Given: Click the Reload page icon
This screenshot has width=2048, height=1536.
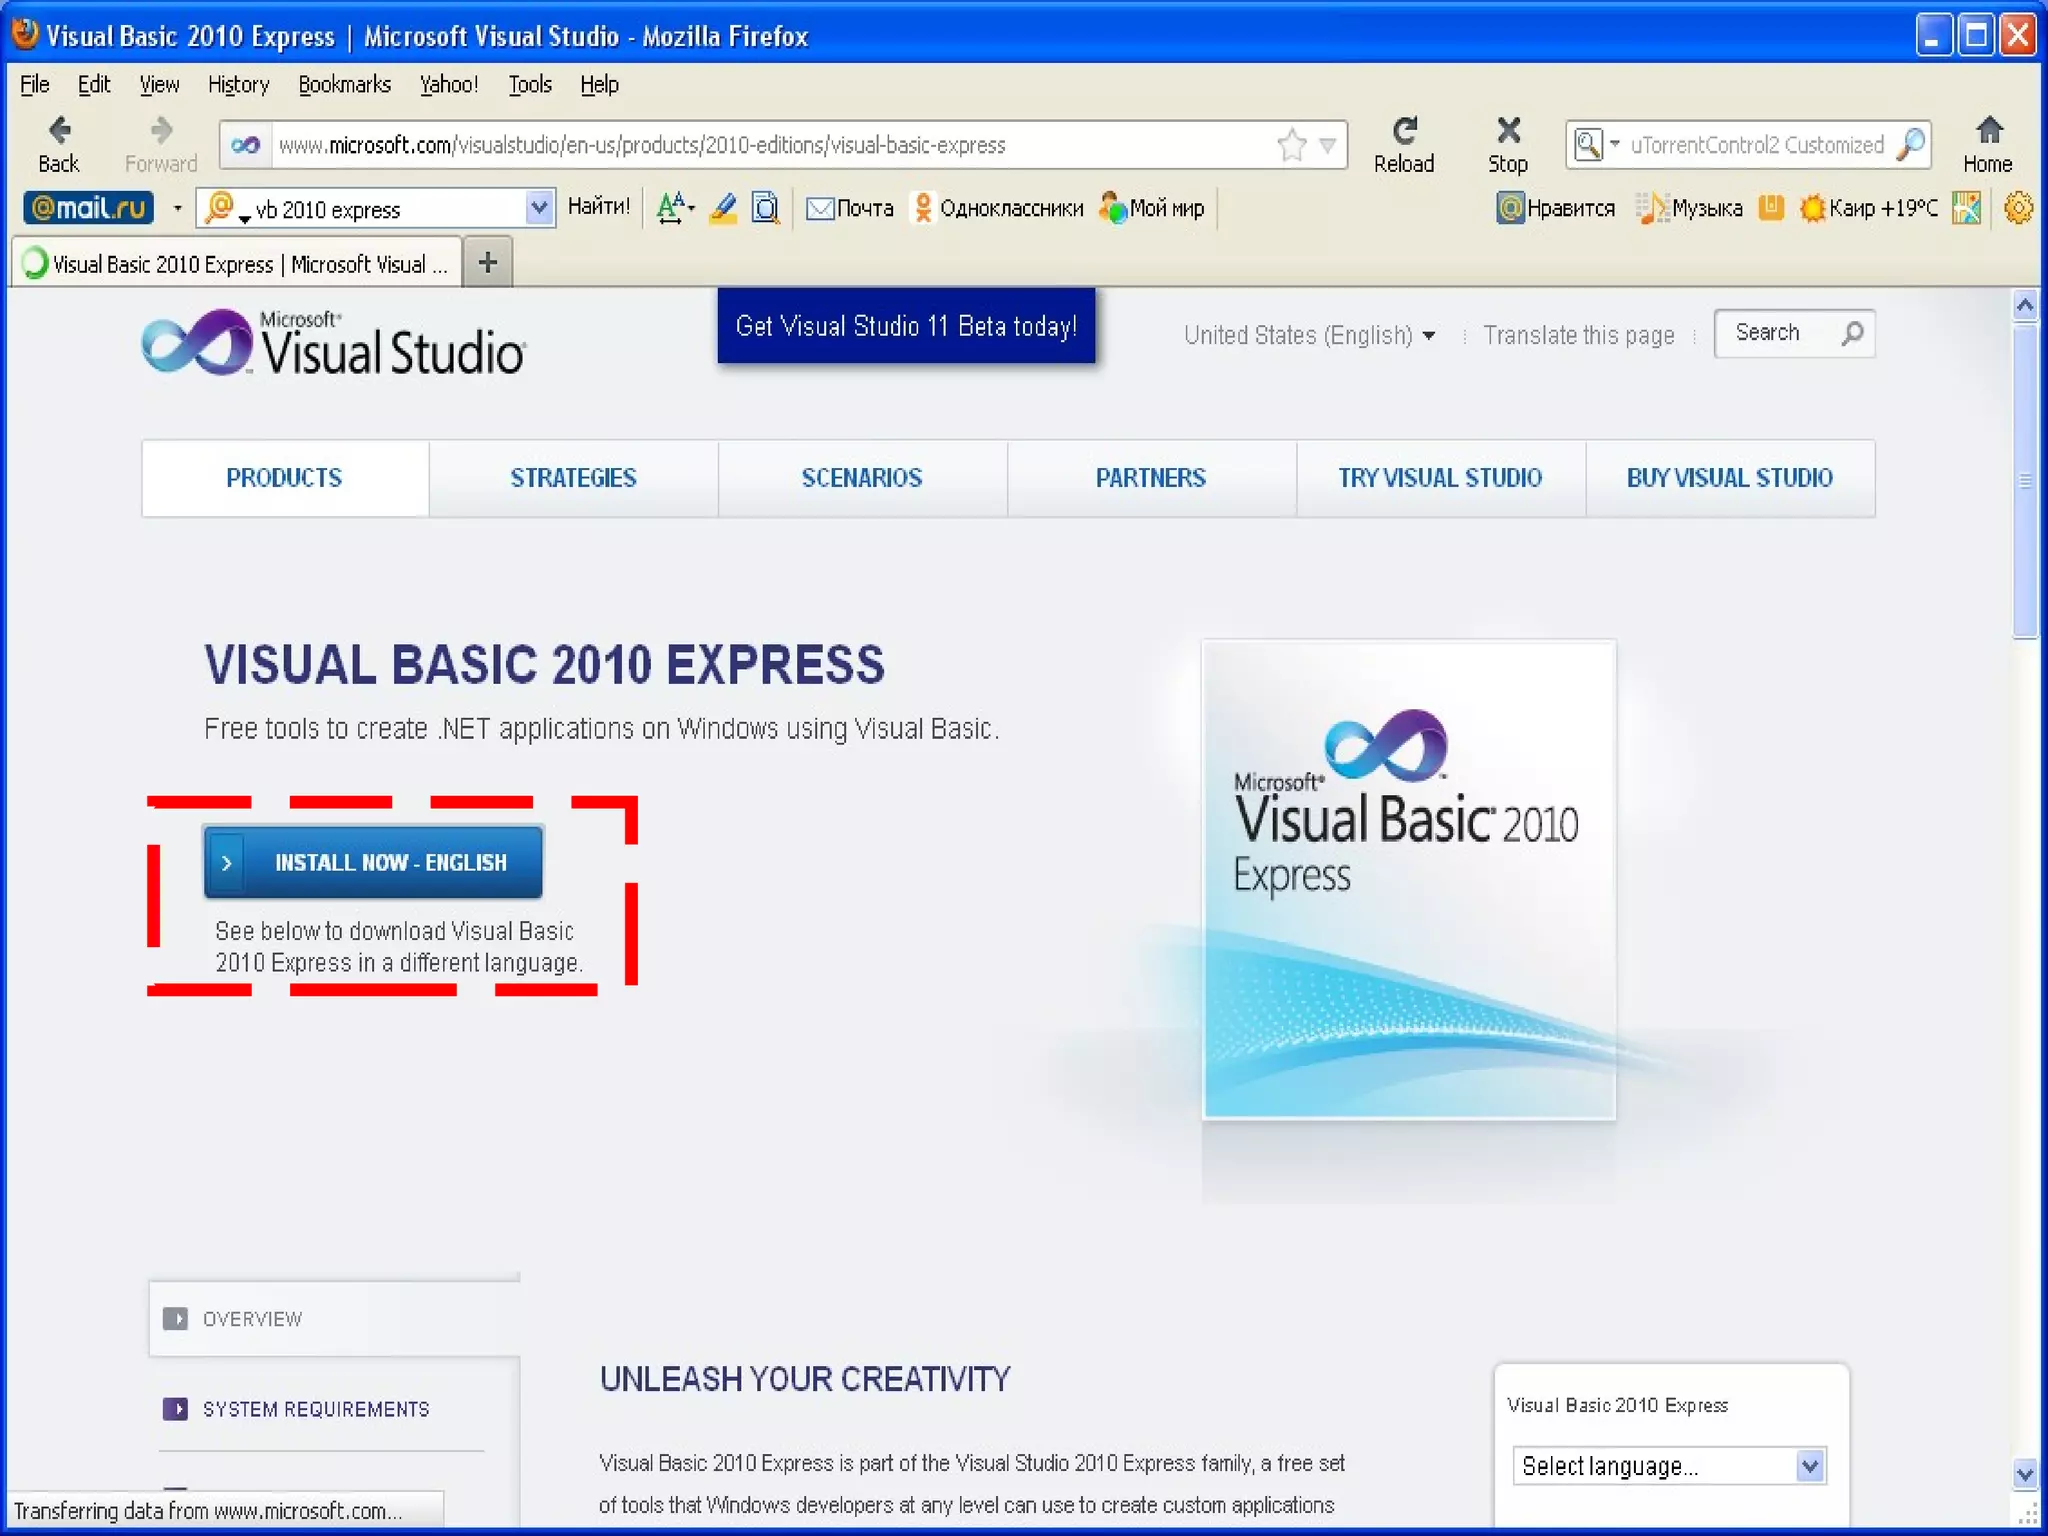Looking at the screenshot, I should tap(1404, 131).
